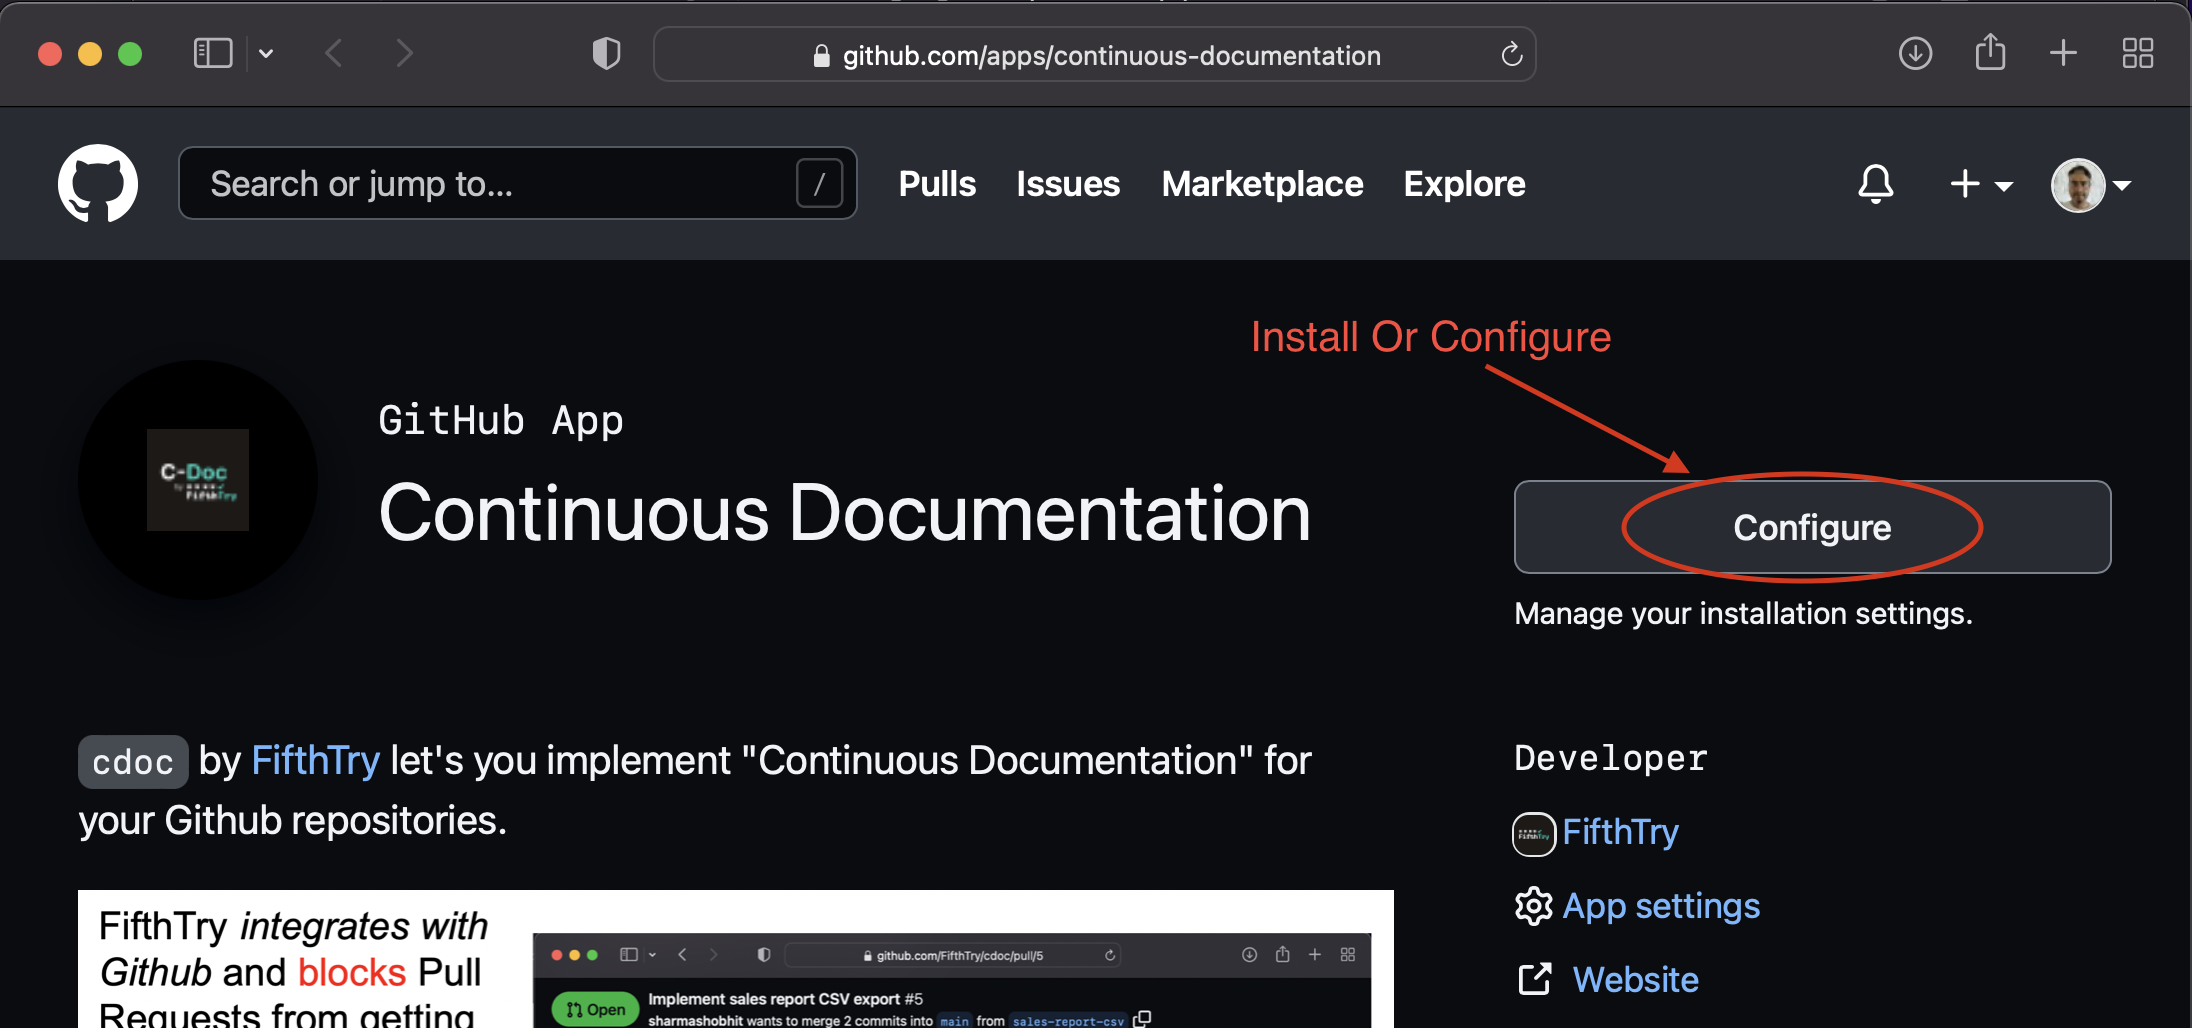Open App settings link

1661,907
